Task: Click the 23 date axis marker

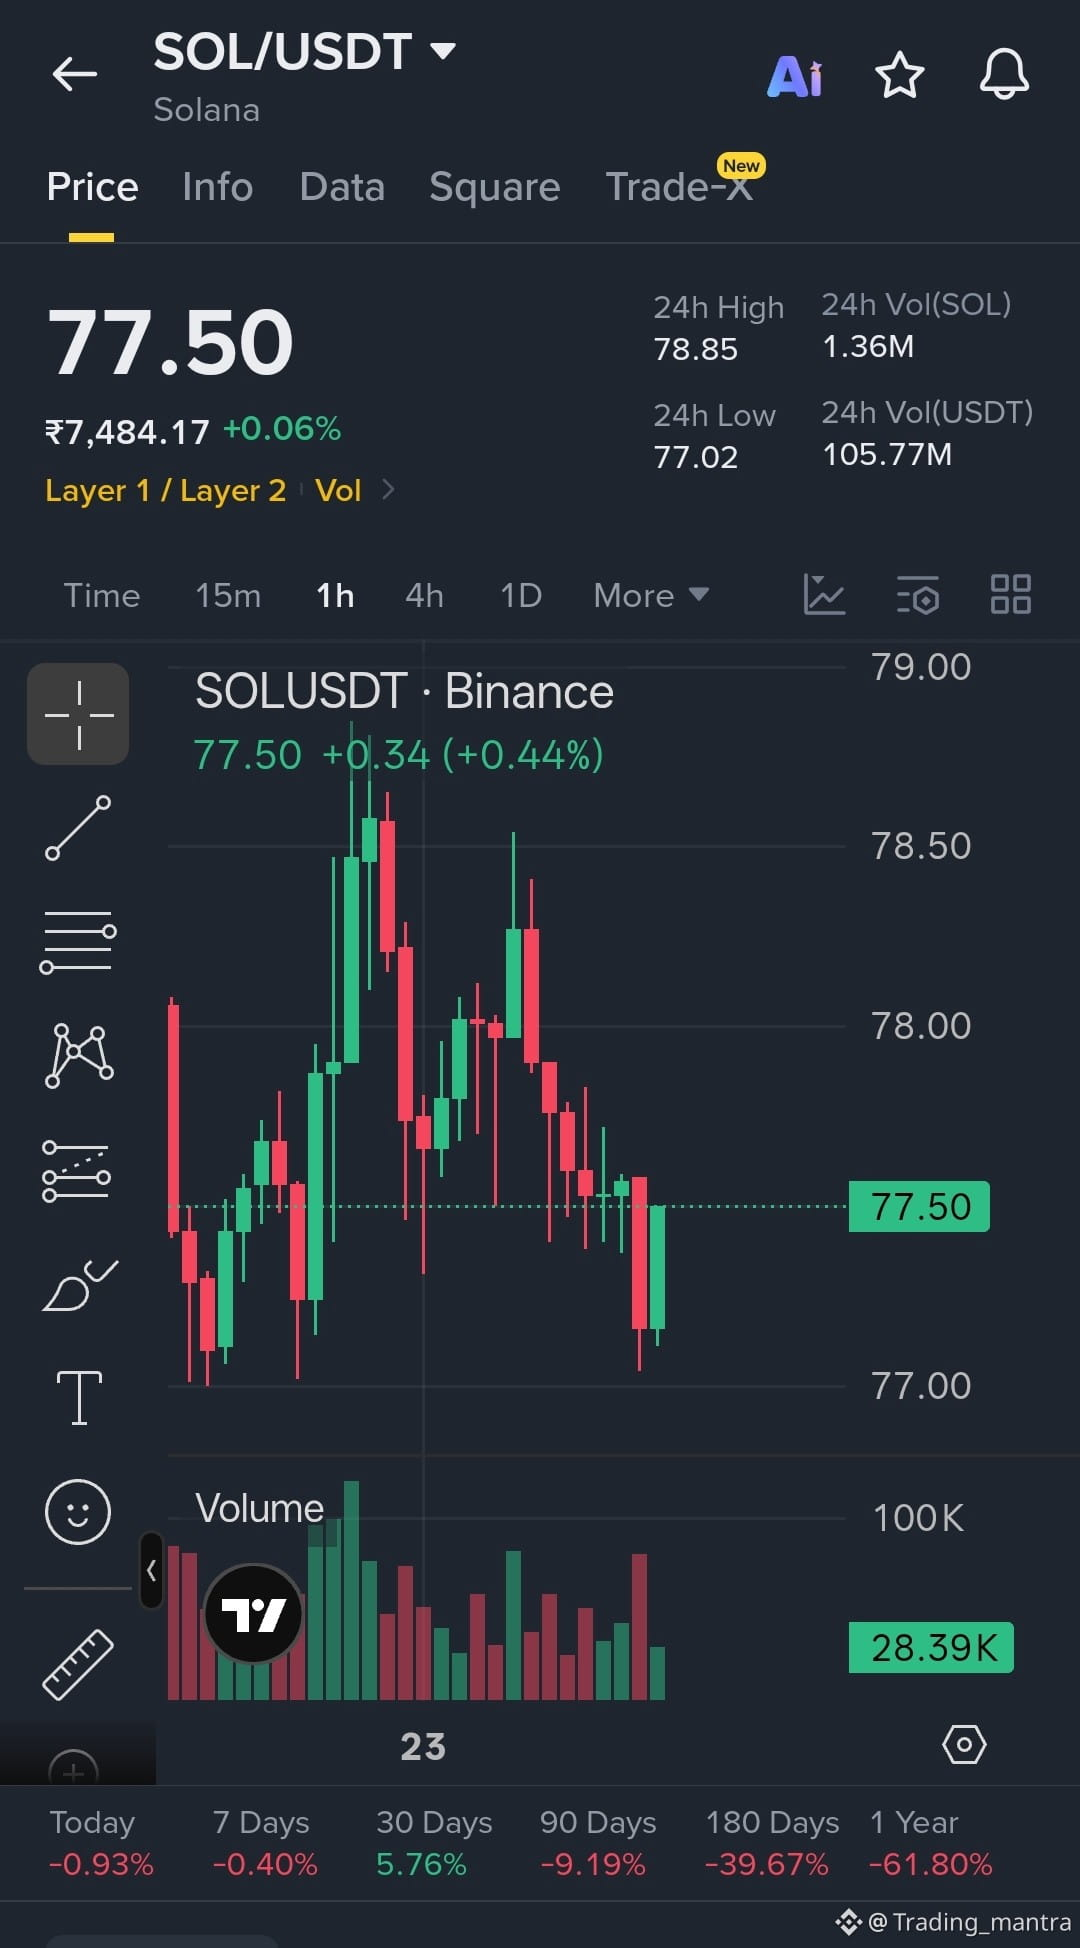Action: coord(423,1746)
